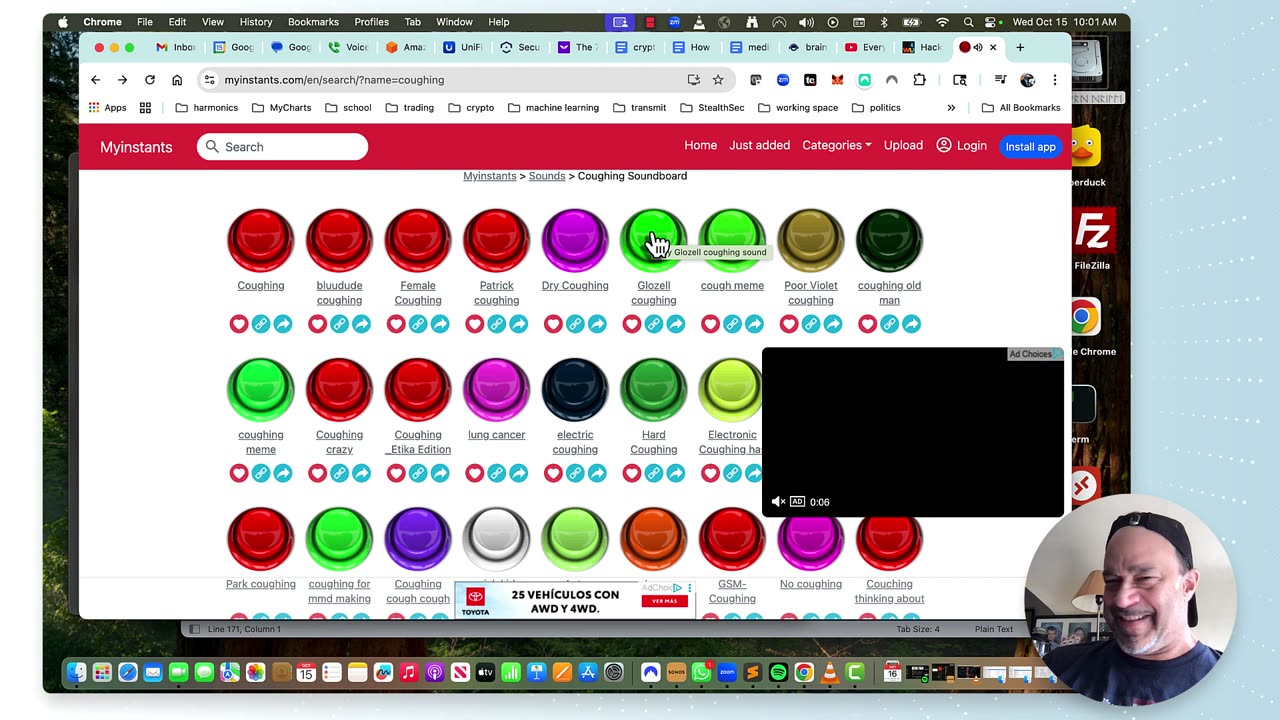Favorite the Coughing sound with heart icon

(239, 324)
